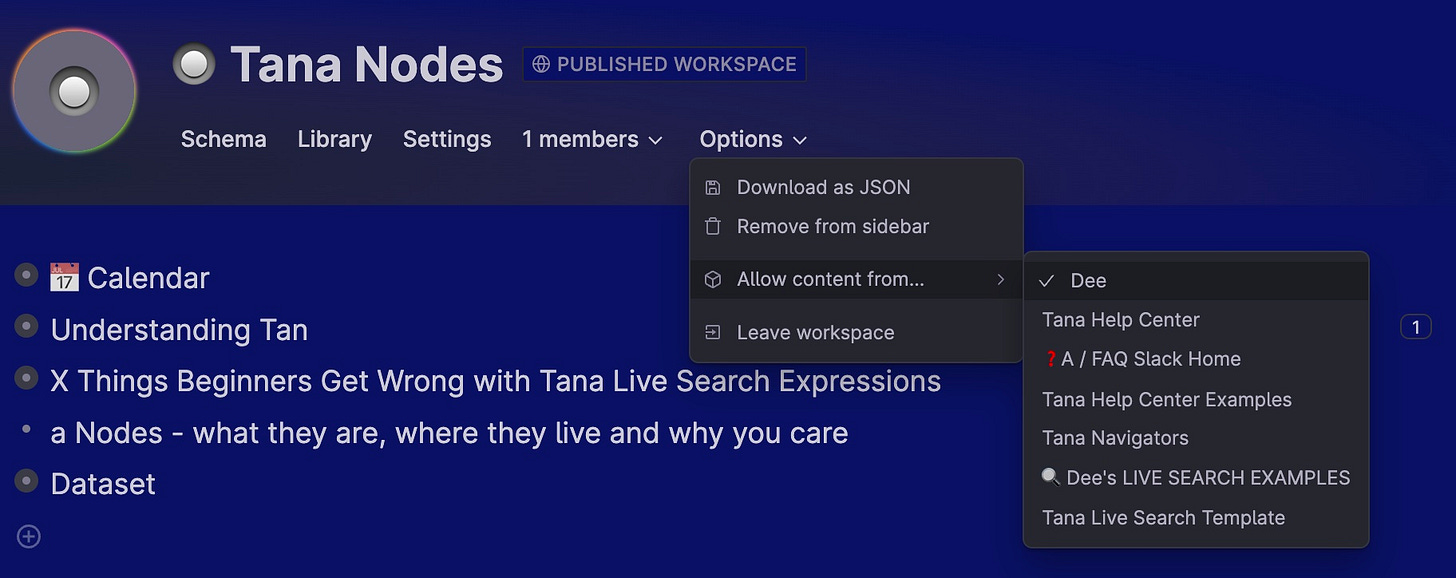Click the exit icon beside Leave workspace
Image resolution: width=1456 pixels, height=578 pixels.
tap(713, 333)
